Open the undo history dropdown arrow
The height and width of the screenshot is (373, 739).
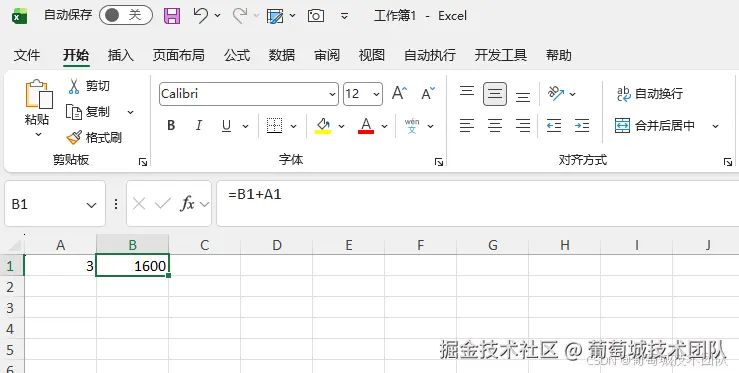click(x=217, y=16)
